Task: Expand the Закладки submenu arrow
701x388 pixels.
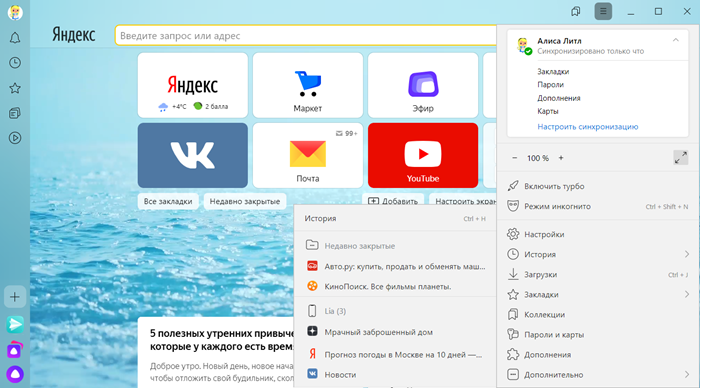Action: coord(687,295)
